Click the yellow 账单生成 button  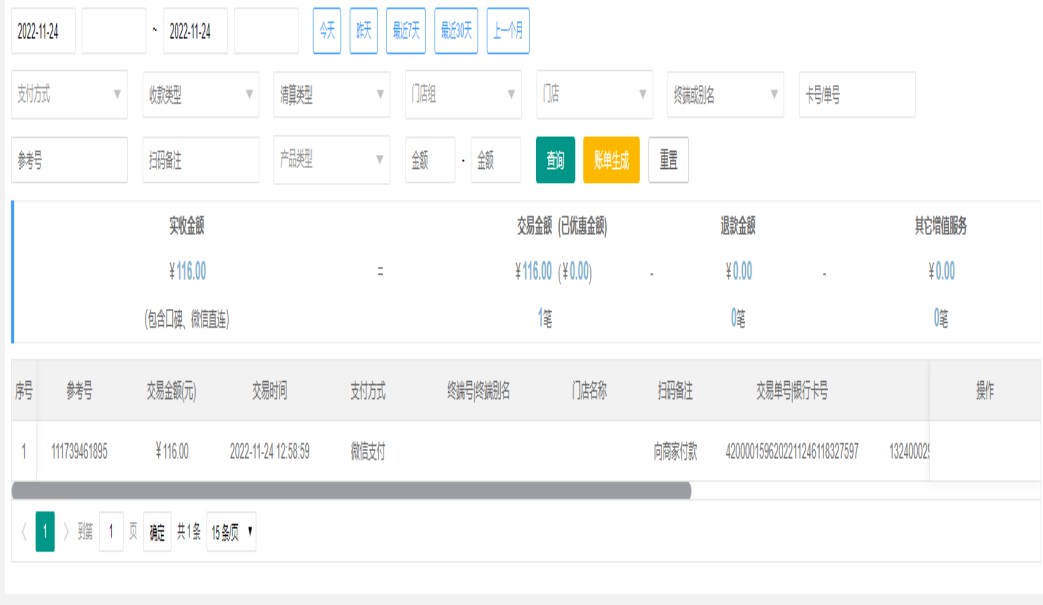coord(611,160)
